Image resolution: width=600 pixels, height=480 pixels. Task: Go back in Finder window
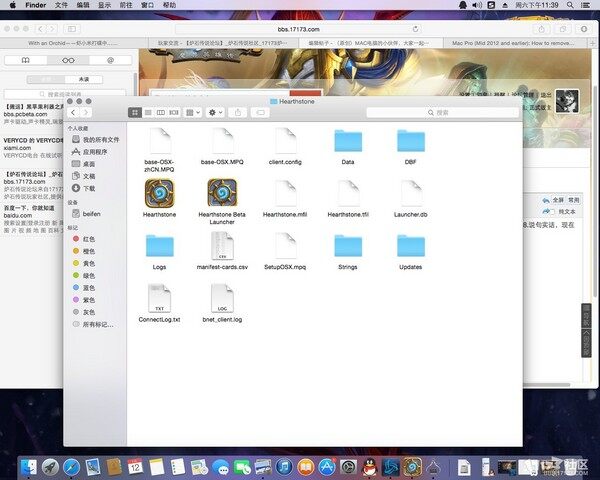pos(73,112)
